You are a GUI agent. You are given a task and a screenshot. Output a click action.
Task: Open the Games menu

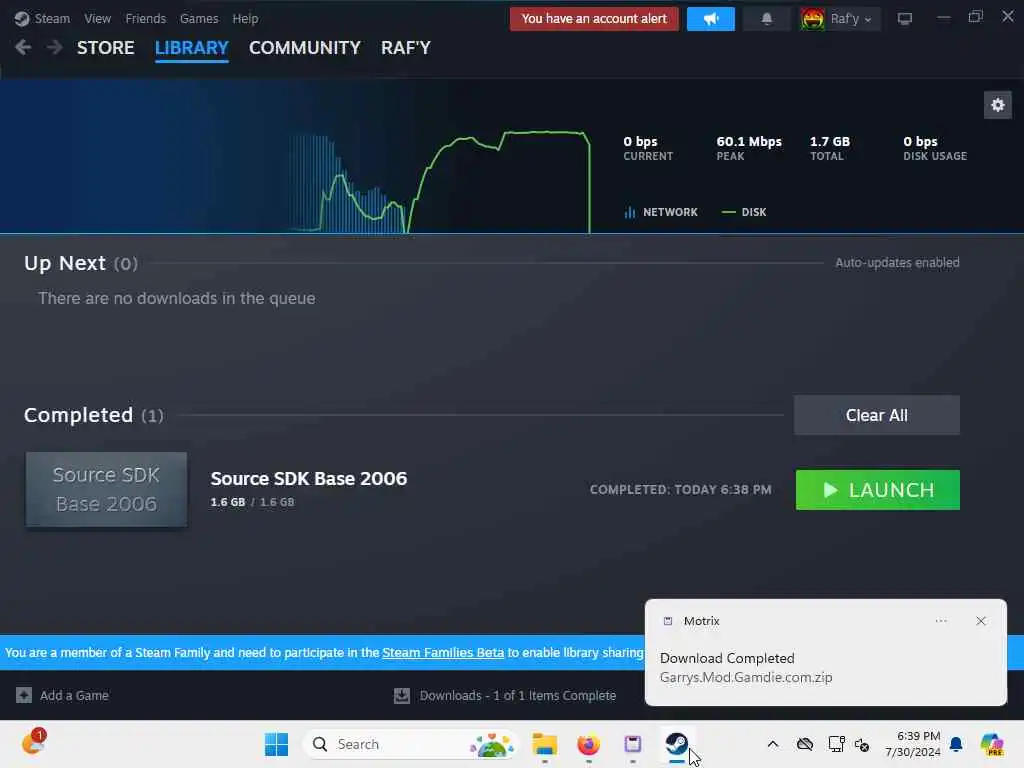point(199,18)
